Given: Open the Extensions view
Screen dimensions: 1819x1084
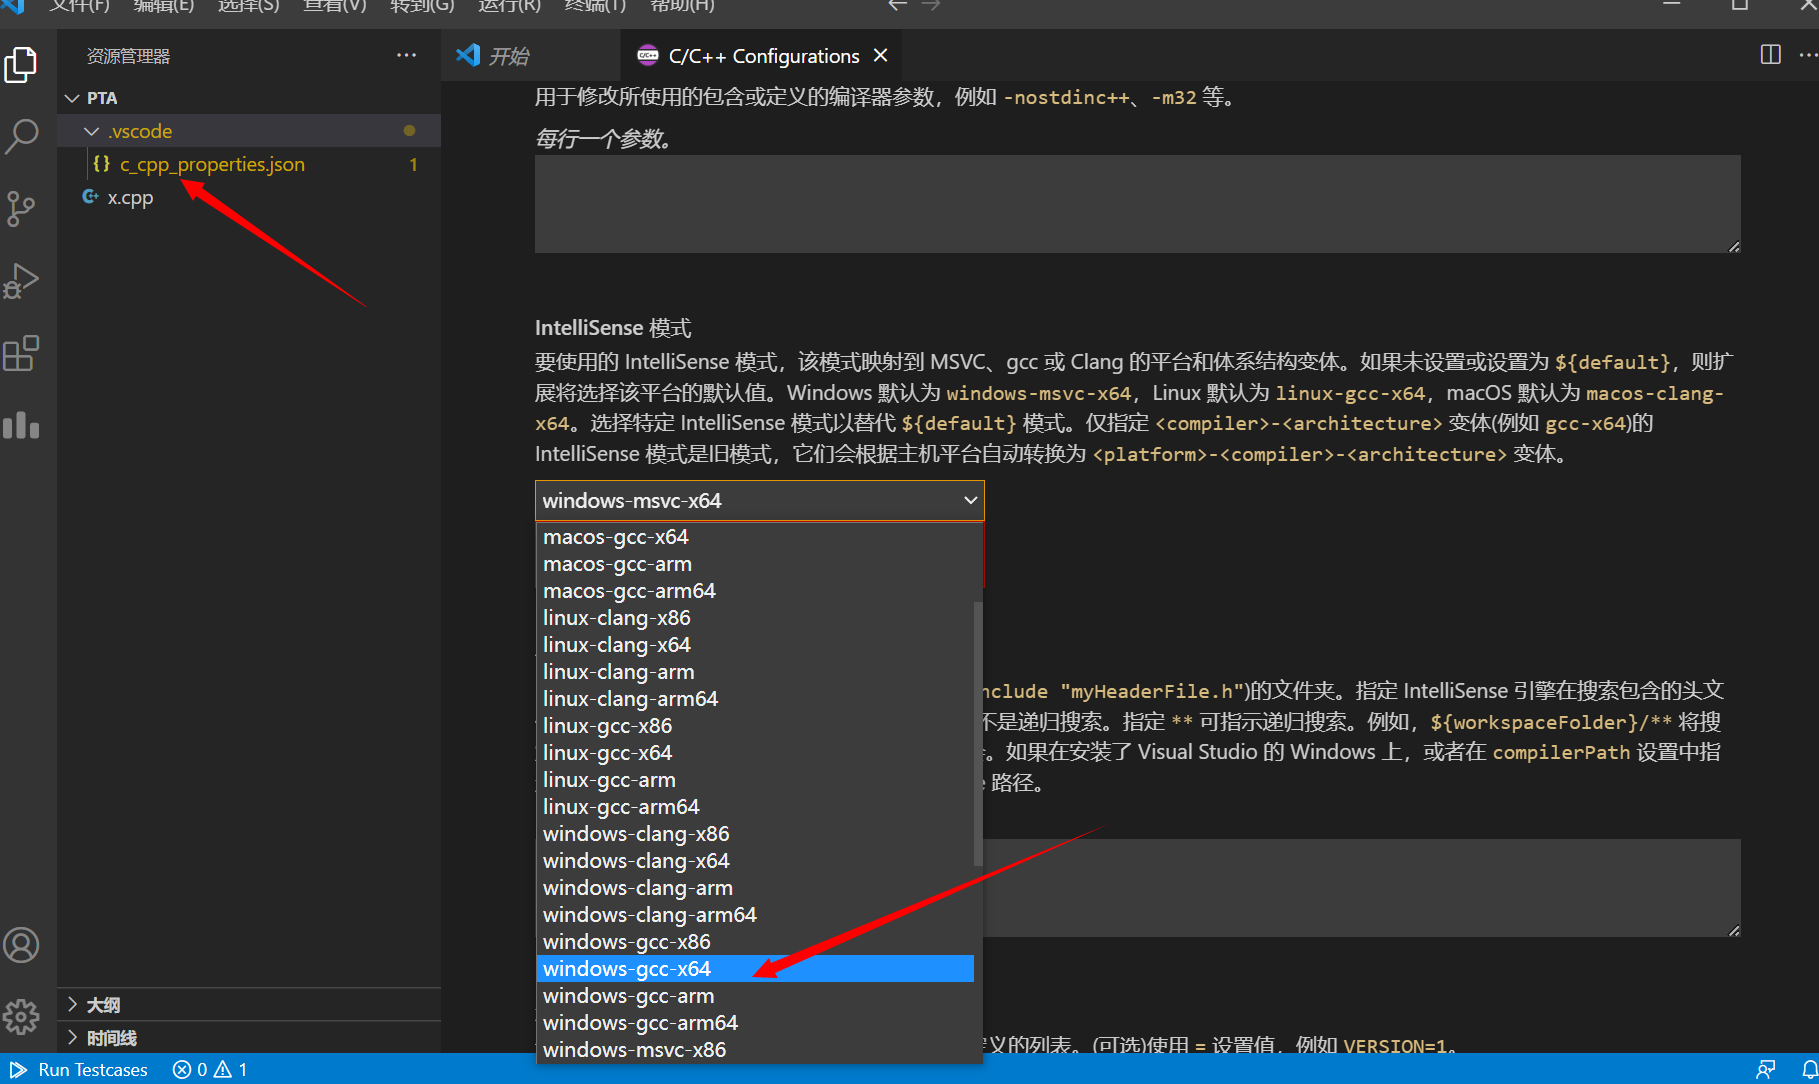Looking at the screenshot, I should click(21, 353).
